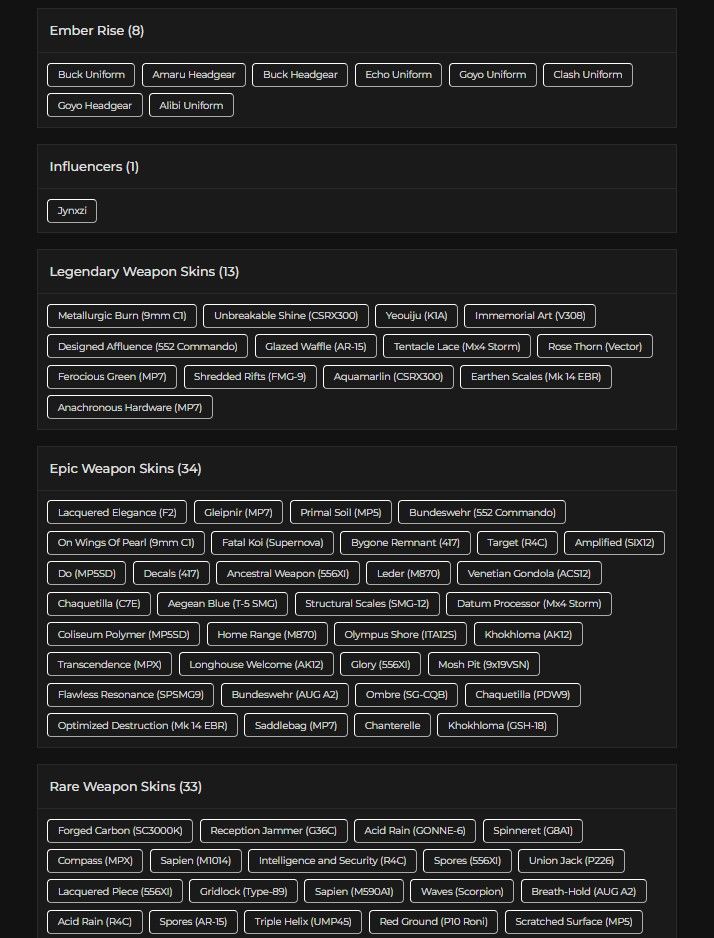Open Legendary Weapon Skins (13) section header
This screenshot has width=714, height=938.
tap(144, 272)
